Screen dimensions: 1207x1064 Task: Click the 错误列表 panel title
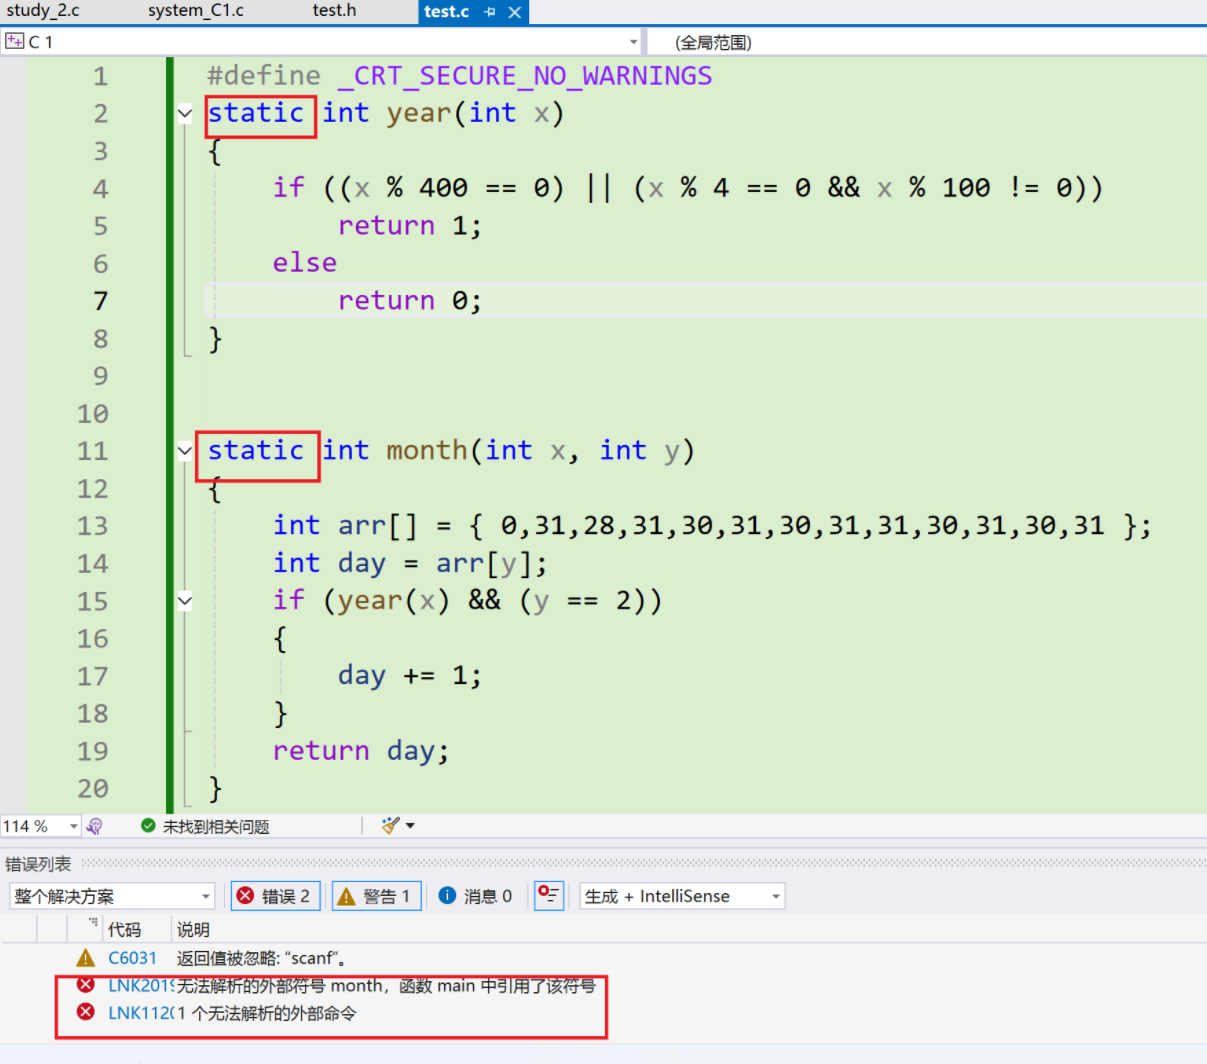(38, 864)
